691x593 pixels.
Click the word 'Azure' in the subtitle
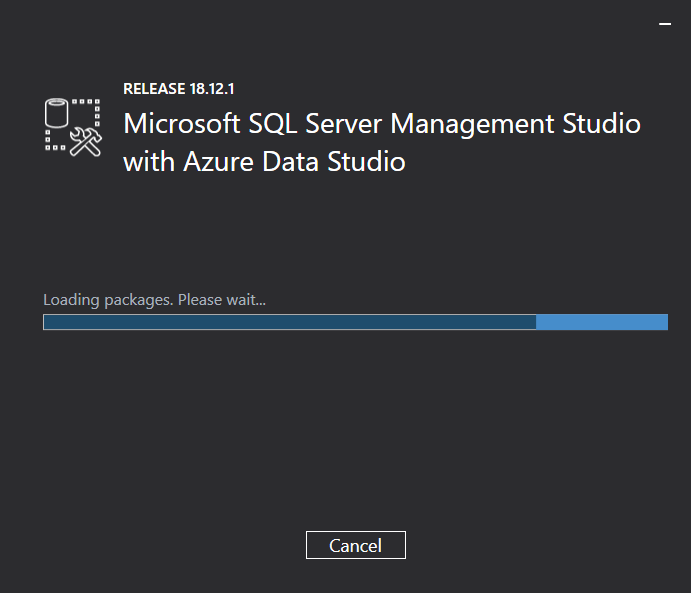click(216, 161)
